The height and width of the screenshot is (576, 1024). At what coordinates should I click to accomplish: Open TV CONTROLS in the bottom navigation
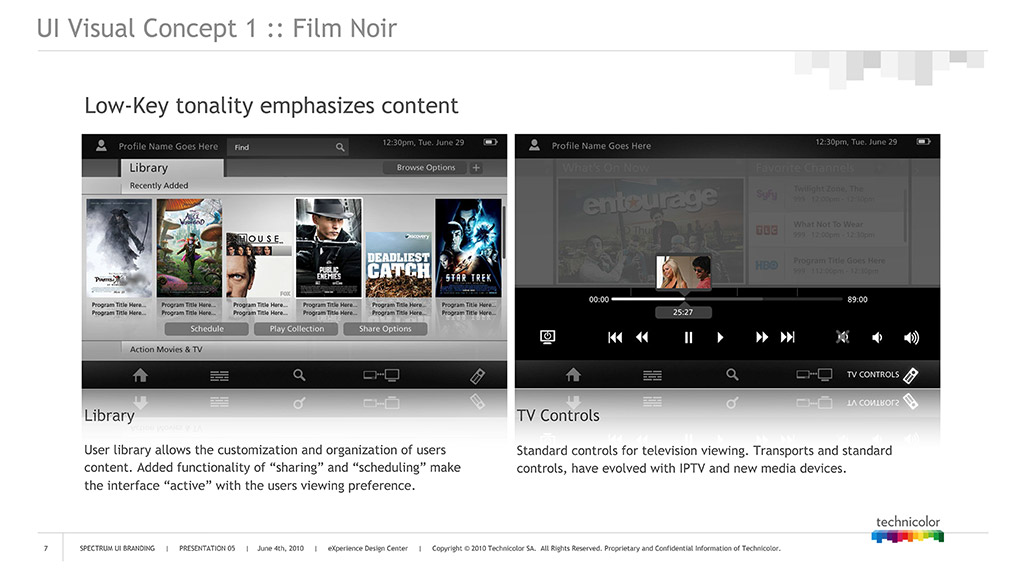881,375
